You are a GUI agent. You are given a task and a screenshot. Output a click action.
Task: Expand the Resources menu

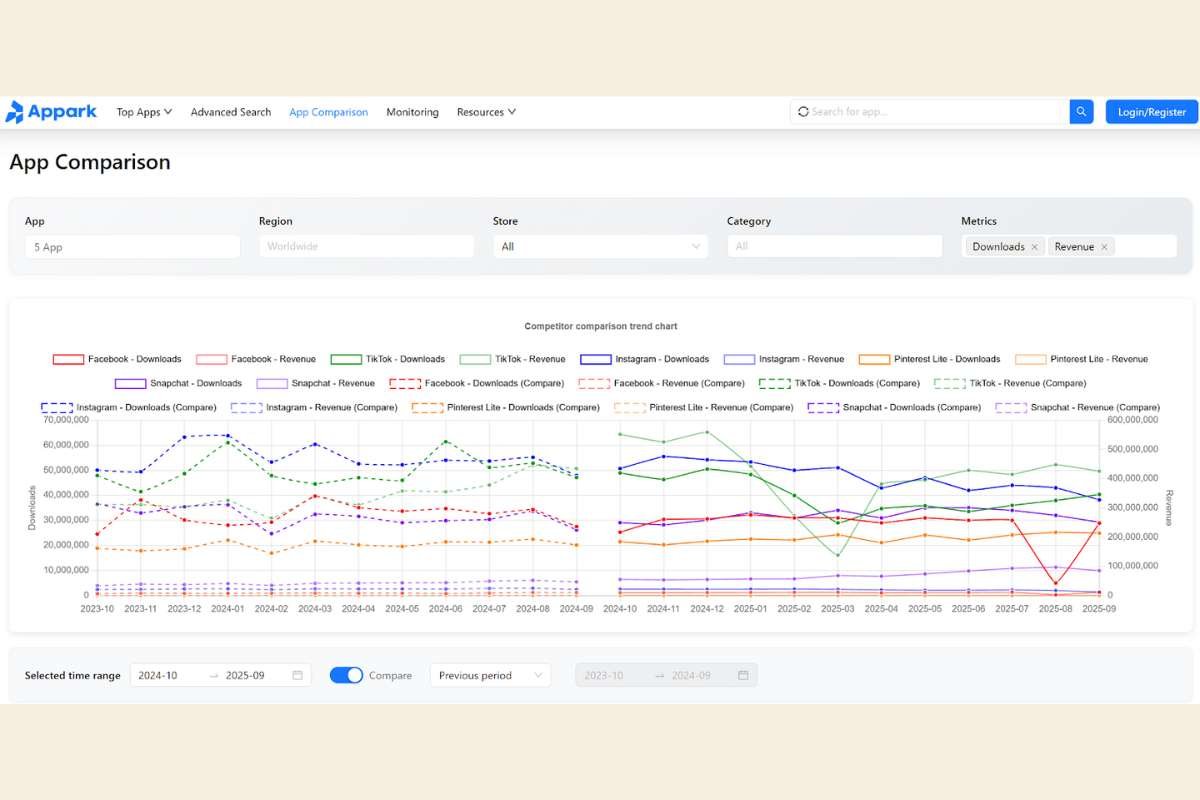click(x=486, y=112)
